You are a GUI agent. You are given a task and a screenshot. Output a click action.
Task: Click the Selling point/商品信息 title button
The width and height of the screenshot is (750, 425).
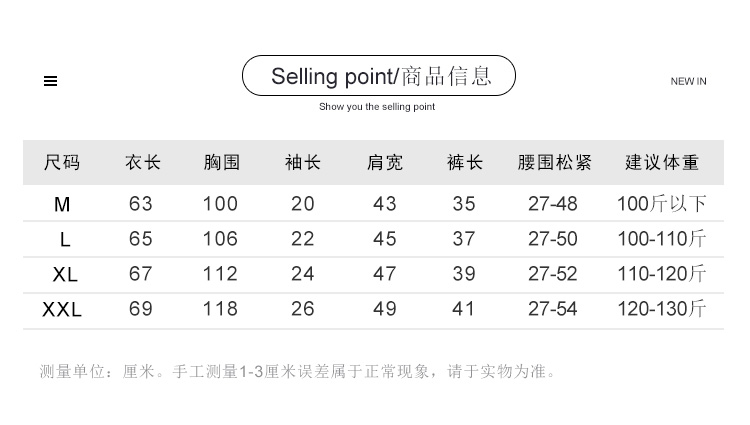click(x=378, y=76)
